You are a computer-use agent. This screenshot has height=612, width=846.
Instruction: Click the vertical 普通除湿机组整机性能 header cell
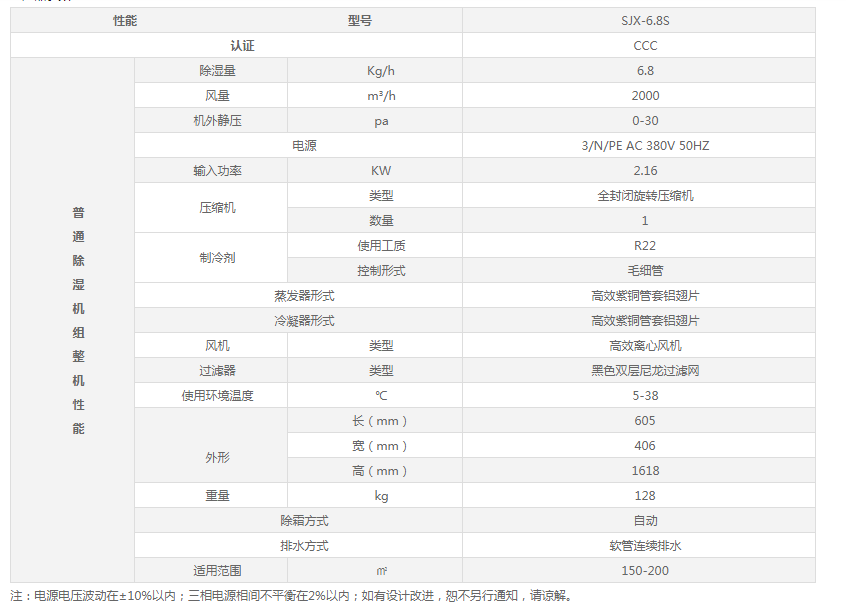click(x=78, y=320)
